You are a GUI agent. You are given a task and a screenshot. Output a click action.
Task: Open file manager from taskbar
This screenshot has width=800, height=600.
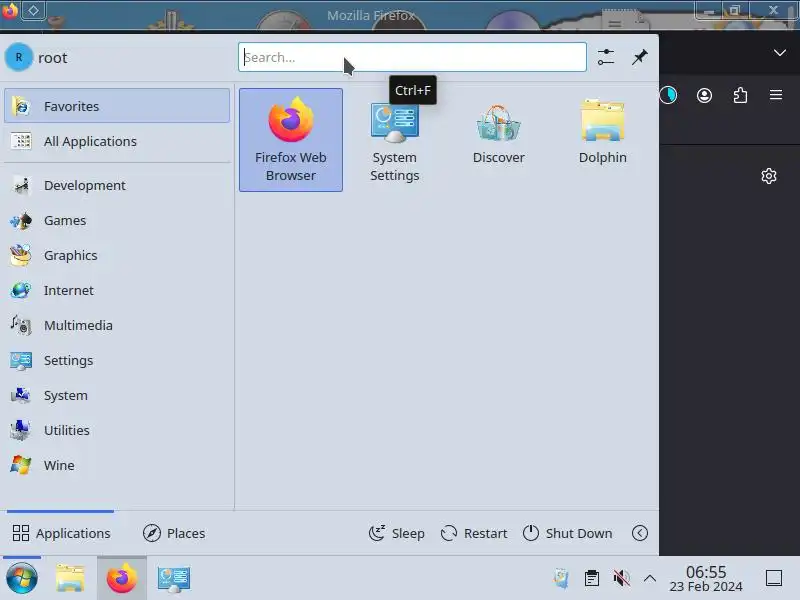pyautogui.click(x=70, y=578)
